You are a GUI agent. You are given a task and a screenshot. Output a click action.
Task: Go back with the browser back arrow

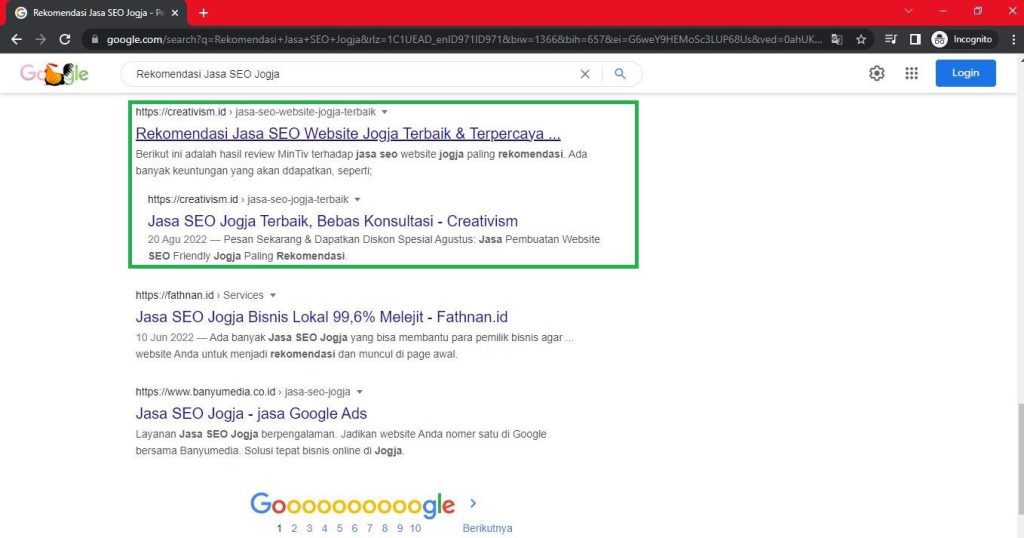click(x=16, y=39)
